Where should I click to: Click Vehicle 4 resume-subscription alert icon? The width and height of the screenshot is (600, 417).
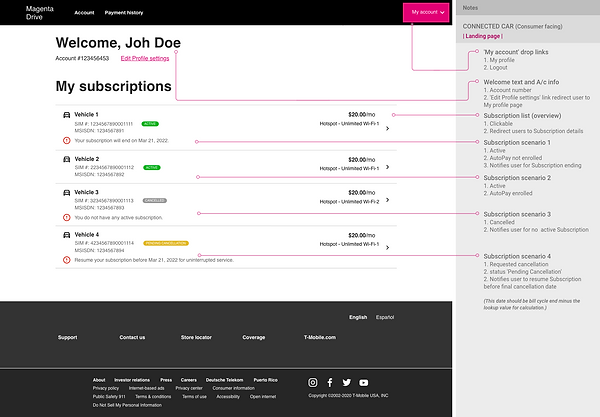coord(67,260)
